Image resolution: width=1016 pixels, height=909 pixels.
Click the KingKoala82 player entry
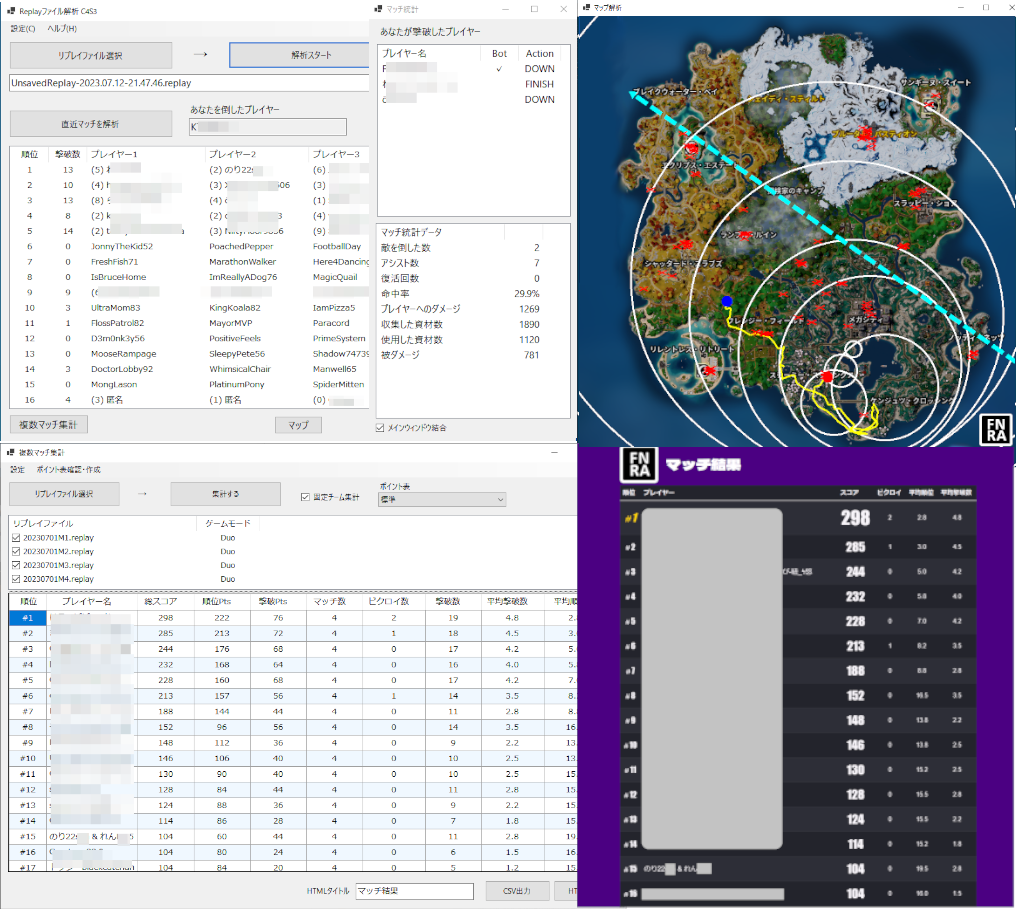click(x=235, y=308)
